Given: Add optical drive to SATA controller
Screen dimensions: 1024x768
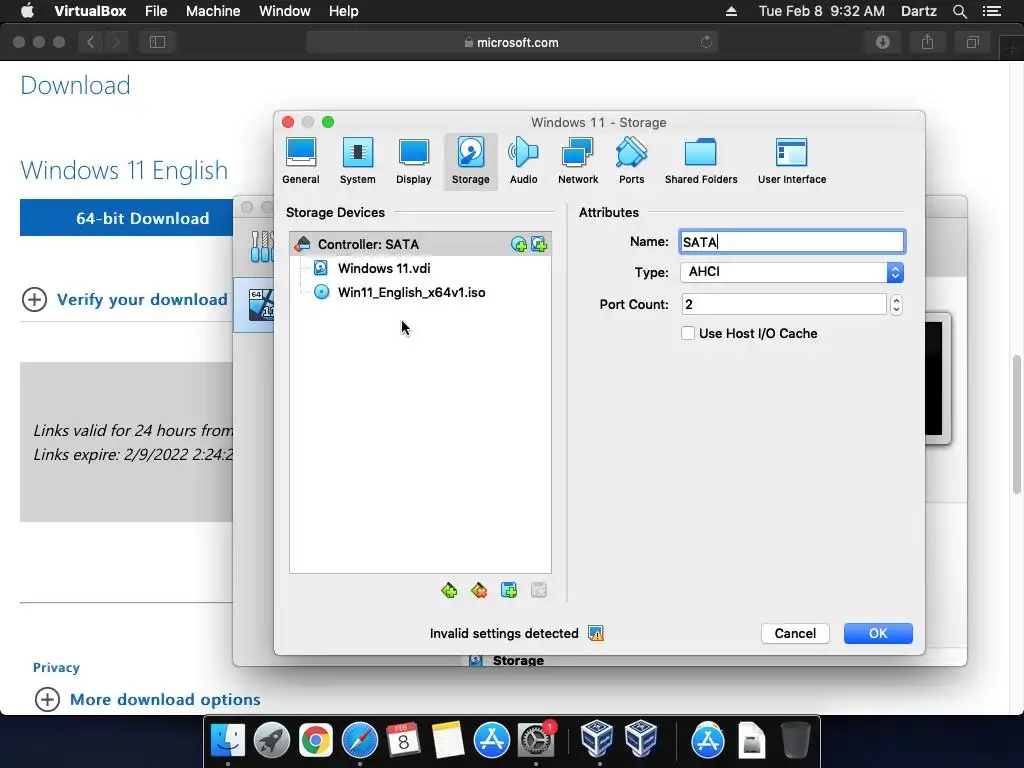Looking at the screenshot, I should tap(519, 244).
